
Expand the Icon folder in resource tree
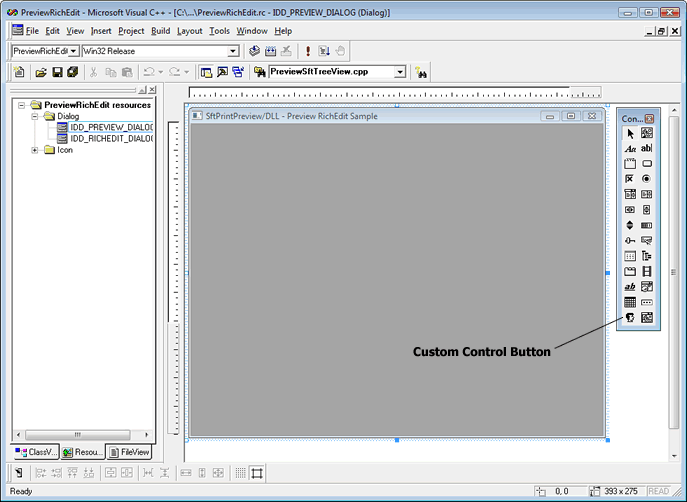tap(36, 150)
